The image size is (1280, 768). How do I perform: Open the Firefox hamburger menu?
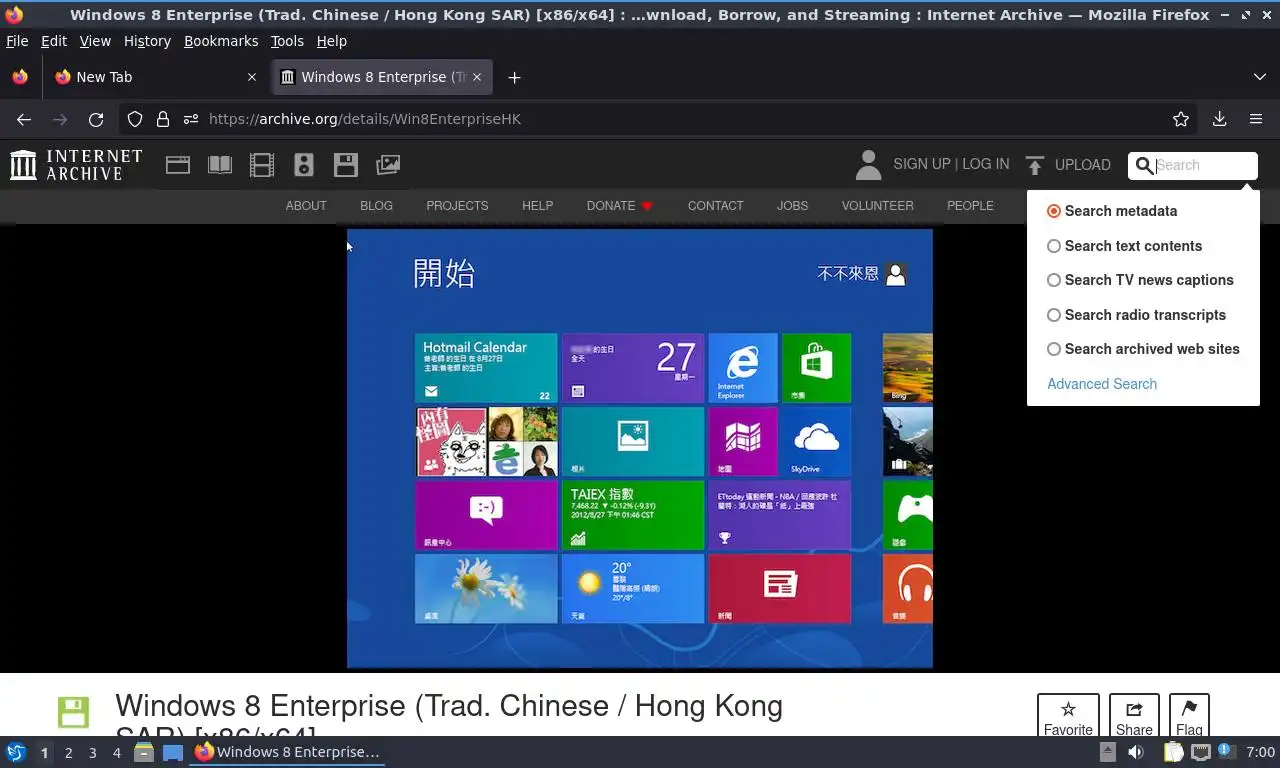click(x=1256, y=119)
